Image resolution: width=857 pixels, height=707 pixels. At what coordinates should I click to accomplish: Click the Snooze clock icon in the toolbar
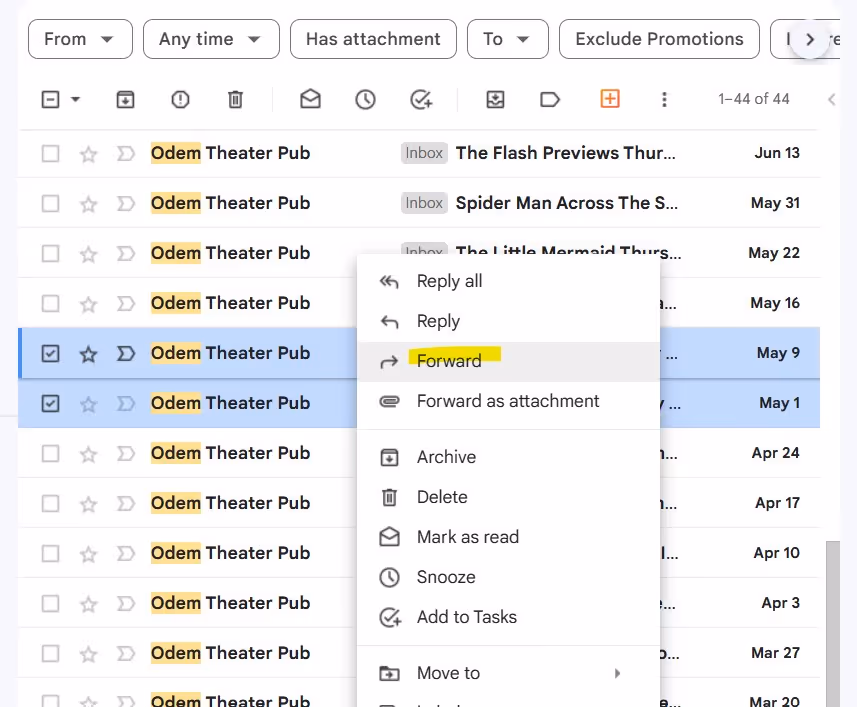point(365,99)
